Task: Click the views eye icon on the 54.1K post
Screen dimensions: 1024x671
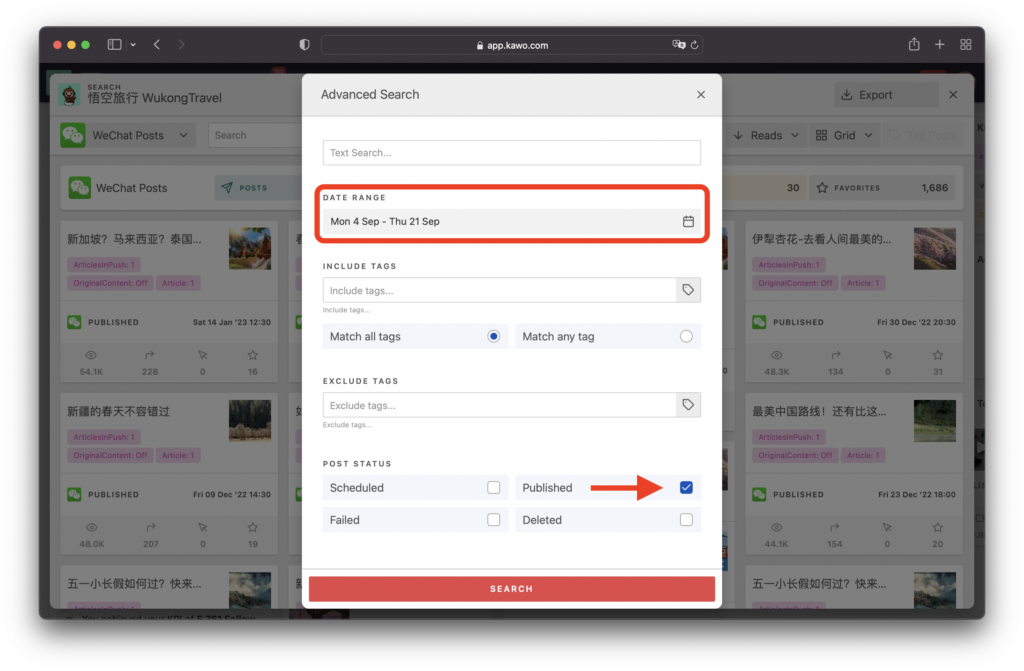Action: coord(91,355)
